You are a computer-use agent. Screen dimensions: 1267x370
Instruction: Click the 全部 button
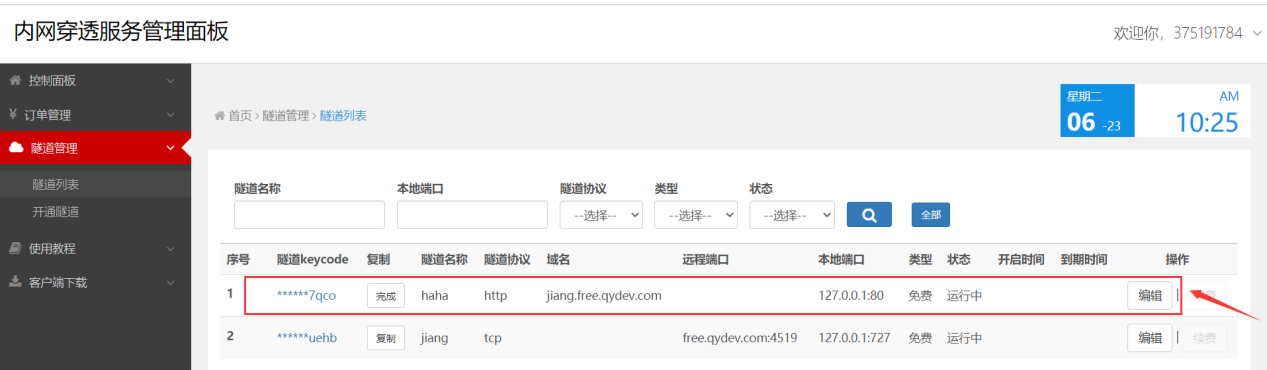pyautogui.click(x=930, y=214)
